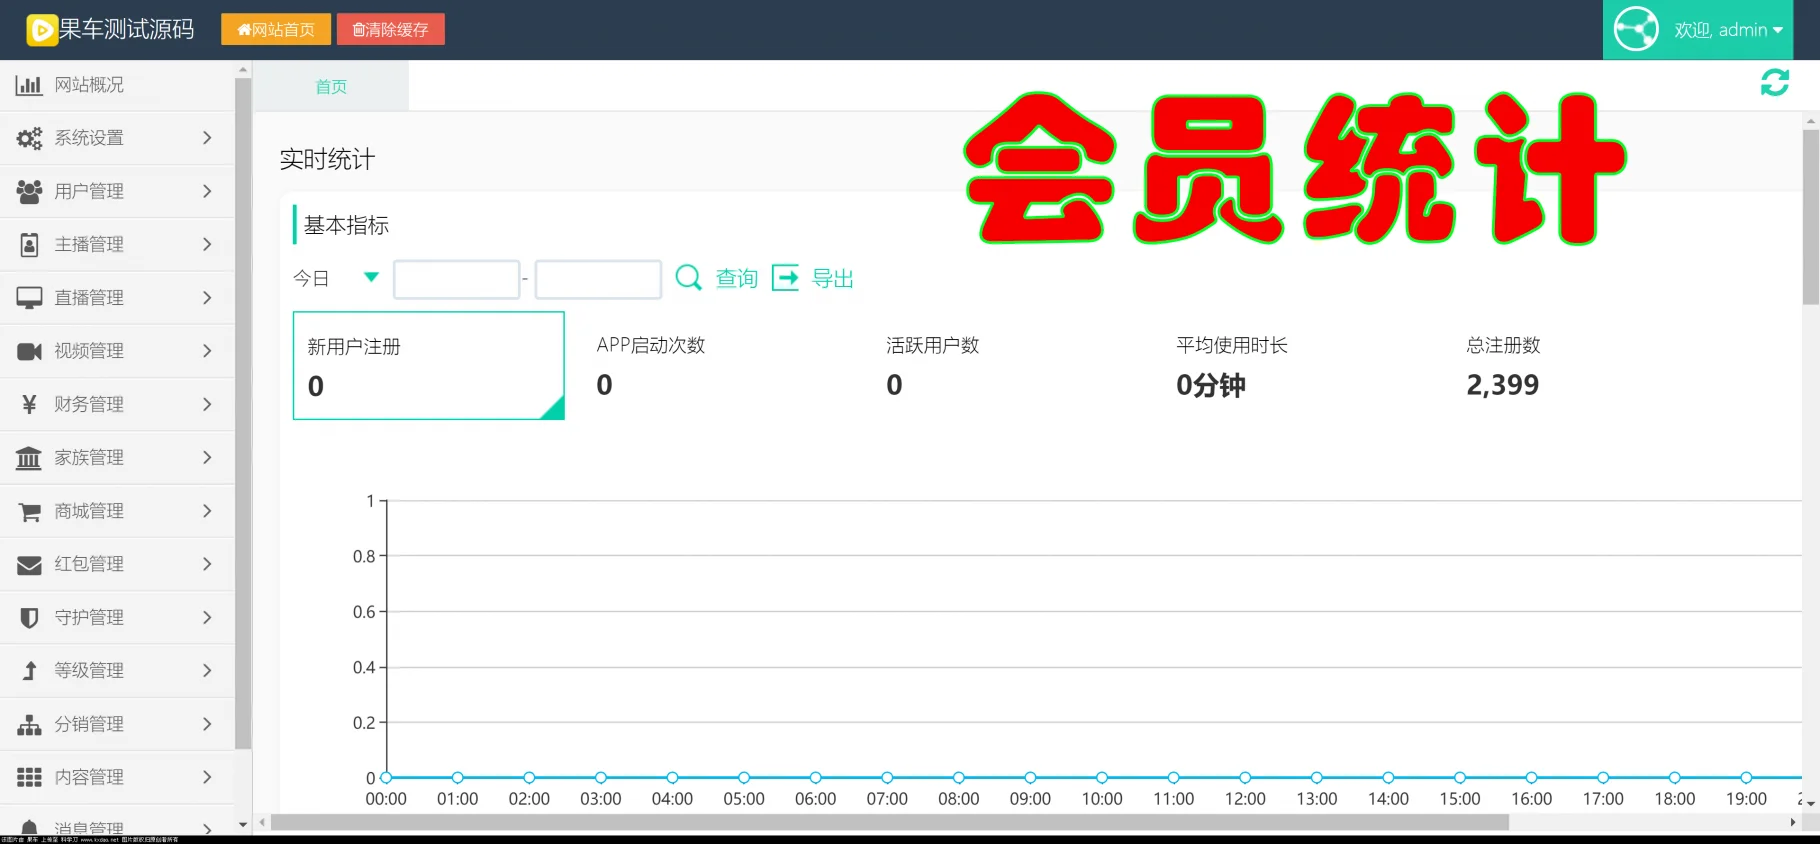
Task: Select the 平均使用时长 metric
Action: point(1232,366)
